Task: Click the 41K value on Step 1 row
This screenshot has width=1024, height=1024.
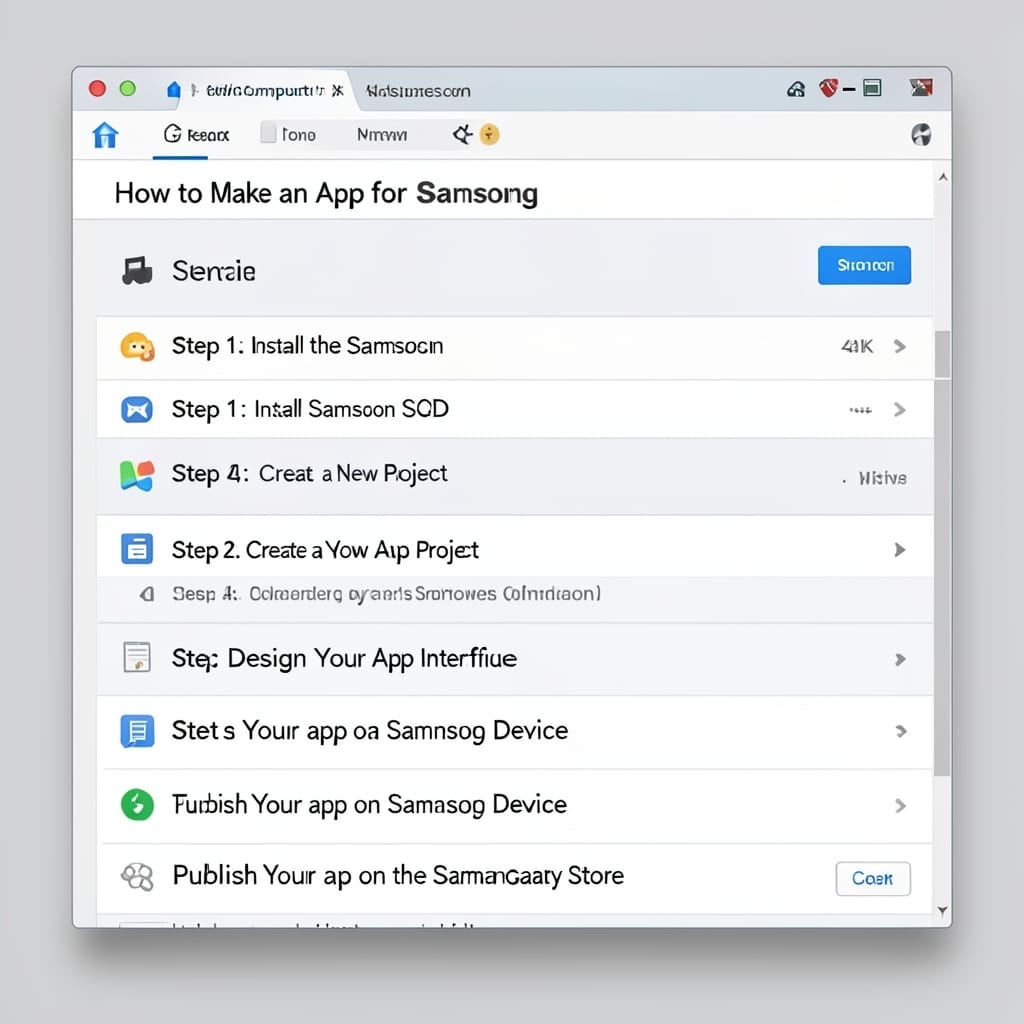Action: (857, 346)
